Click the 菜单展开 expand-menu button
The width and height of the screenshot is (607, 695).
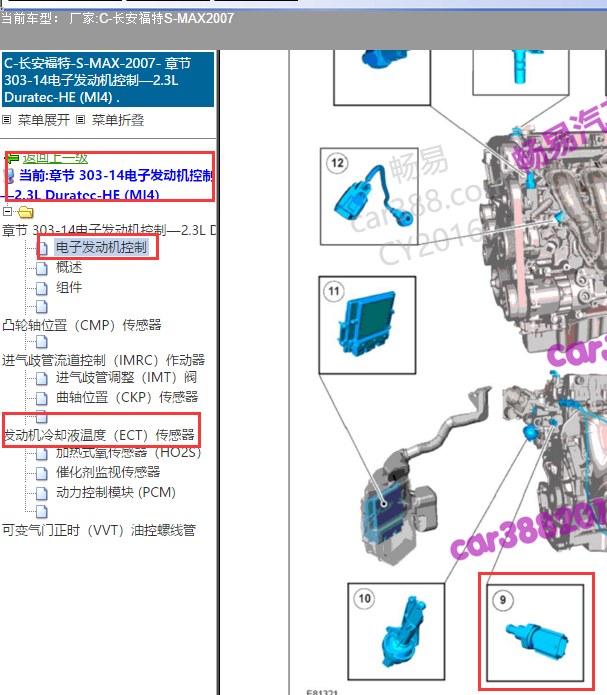click(x=36, y=120)
